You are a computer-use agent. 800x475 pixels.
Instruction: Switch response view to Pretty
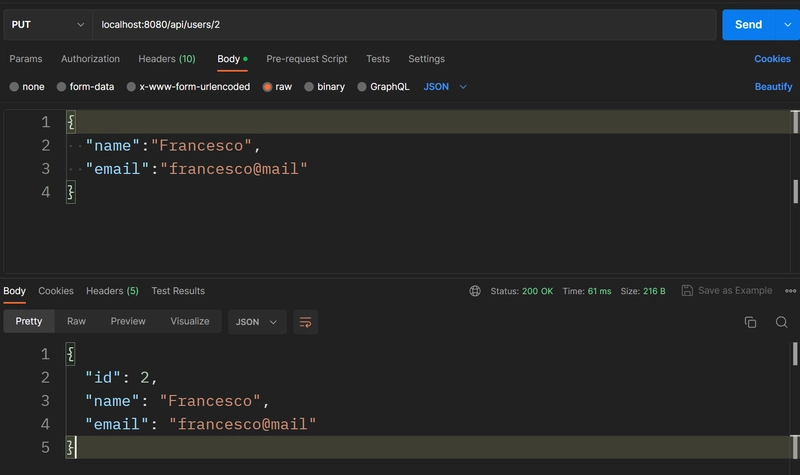click(x=29, y=321)
